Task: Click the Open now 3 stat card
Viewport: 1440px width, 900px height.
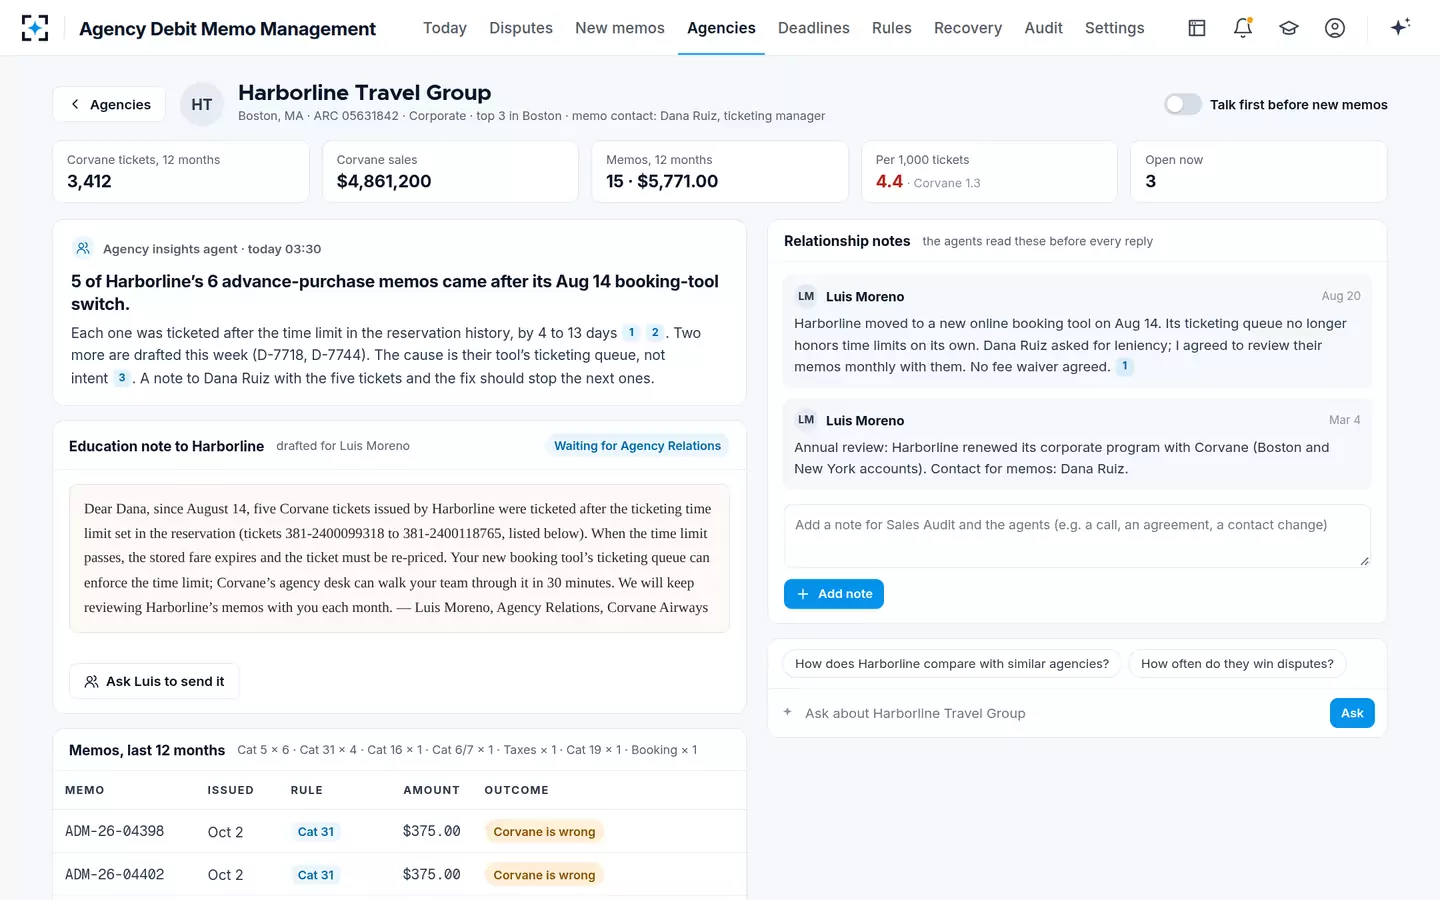Action: click(x=1259, y=172)
